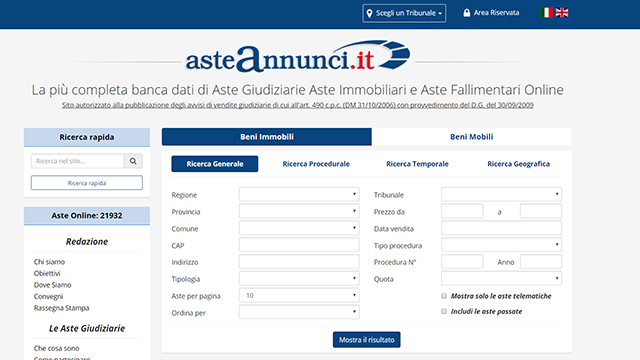Click the Prezzo da minimum field
640x360 pixels.
[x=462, y=211]
